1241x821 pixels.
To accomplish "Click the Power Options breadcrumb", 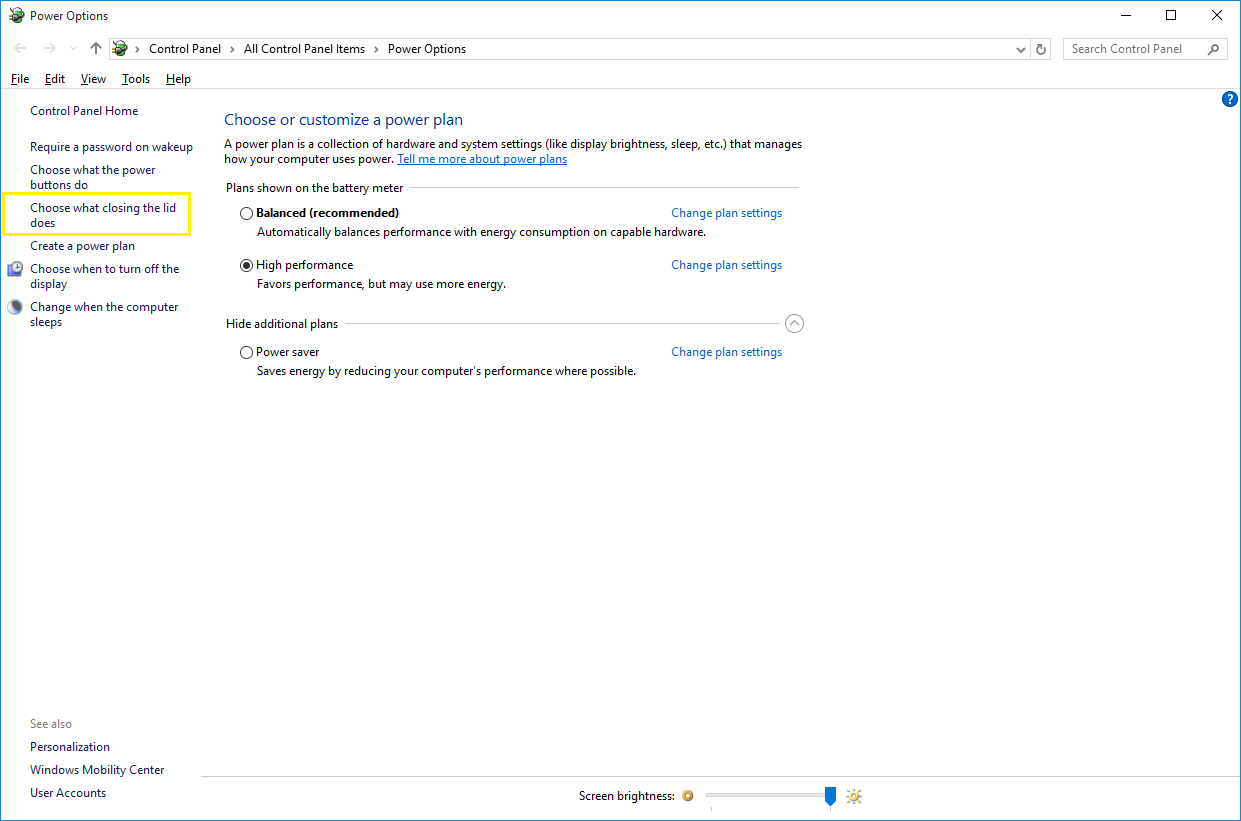I will point(427,49).
